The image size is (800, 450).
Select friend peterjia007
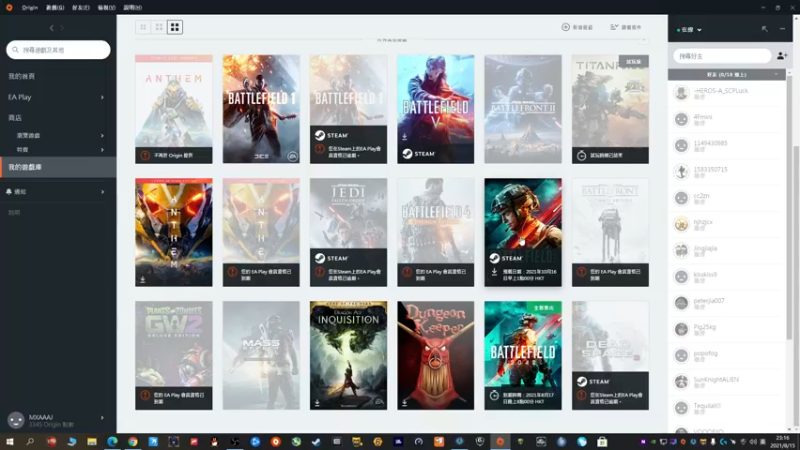pos(726,303)
